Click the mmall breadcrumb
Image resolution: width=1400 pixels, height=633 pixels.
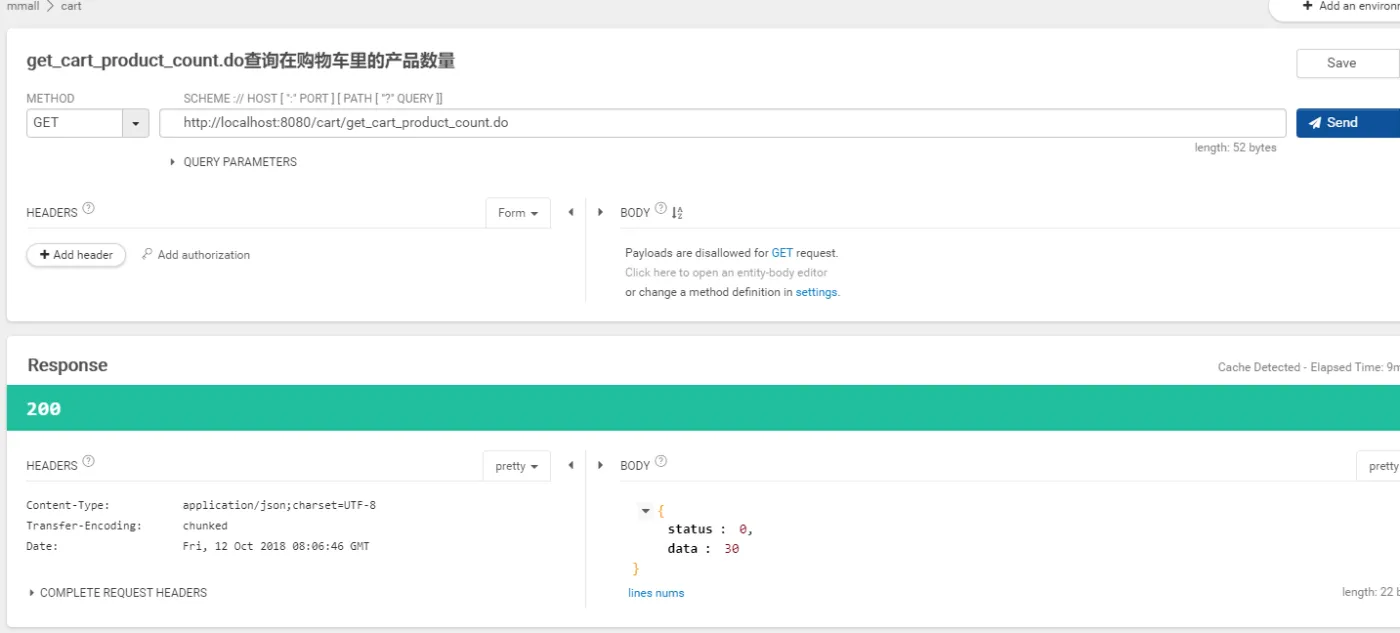22,6
